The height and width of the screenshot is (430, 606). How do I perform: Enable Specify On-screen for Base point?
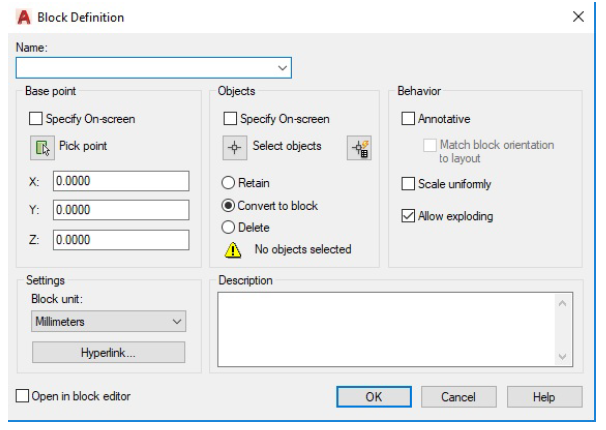click(37, 119)
